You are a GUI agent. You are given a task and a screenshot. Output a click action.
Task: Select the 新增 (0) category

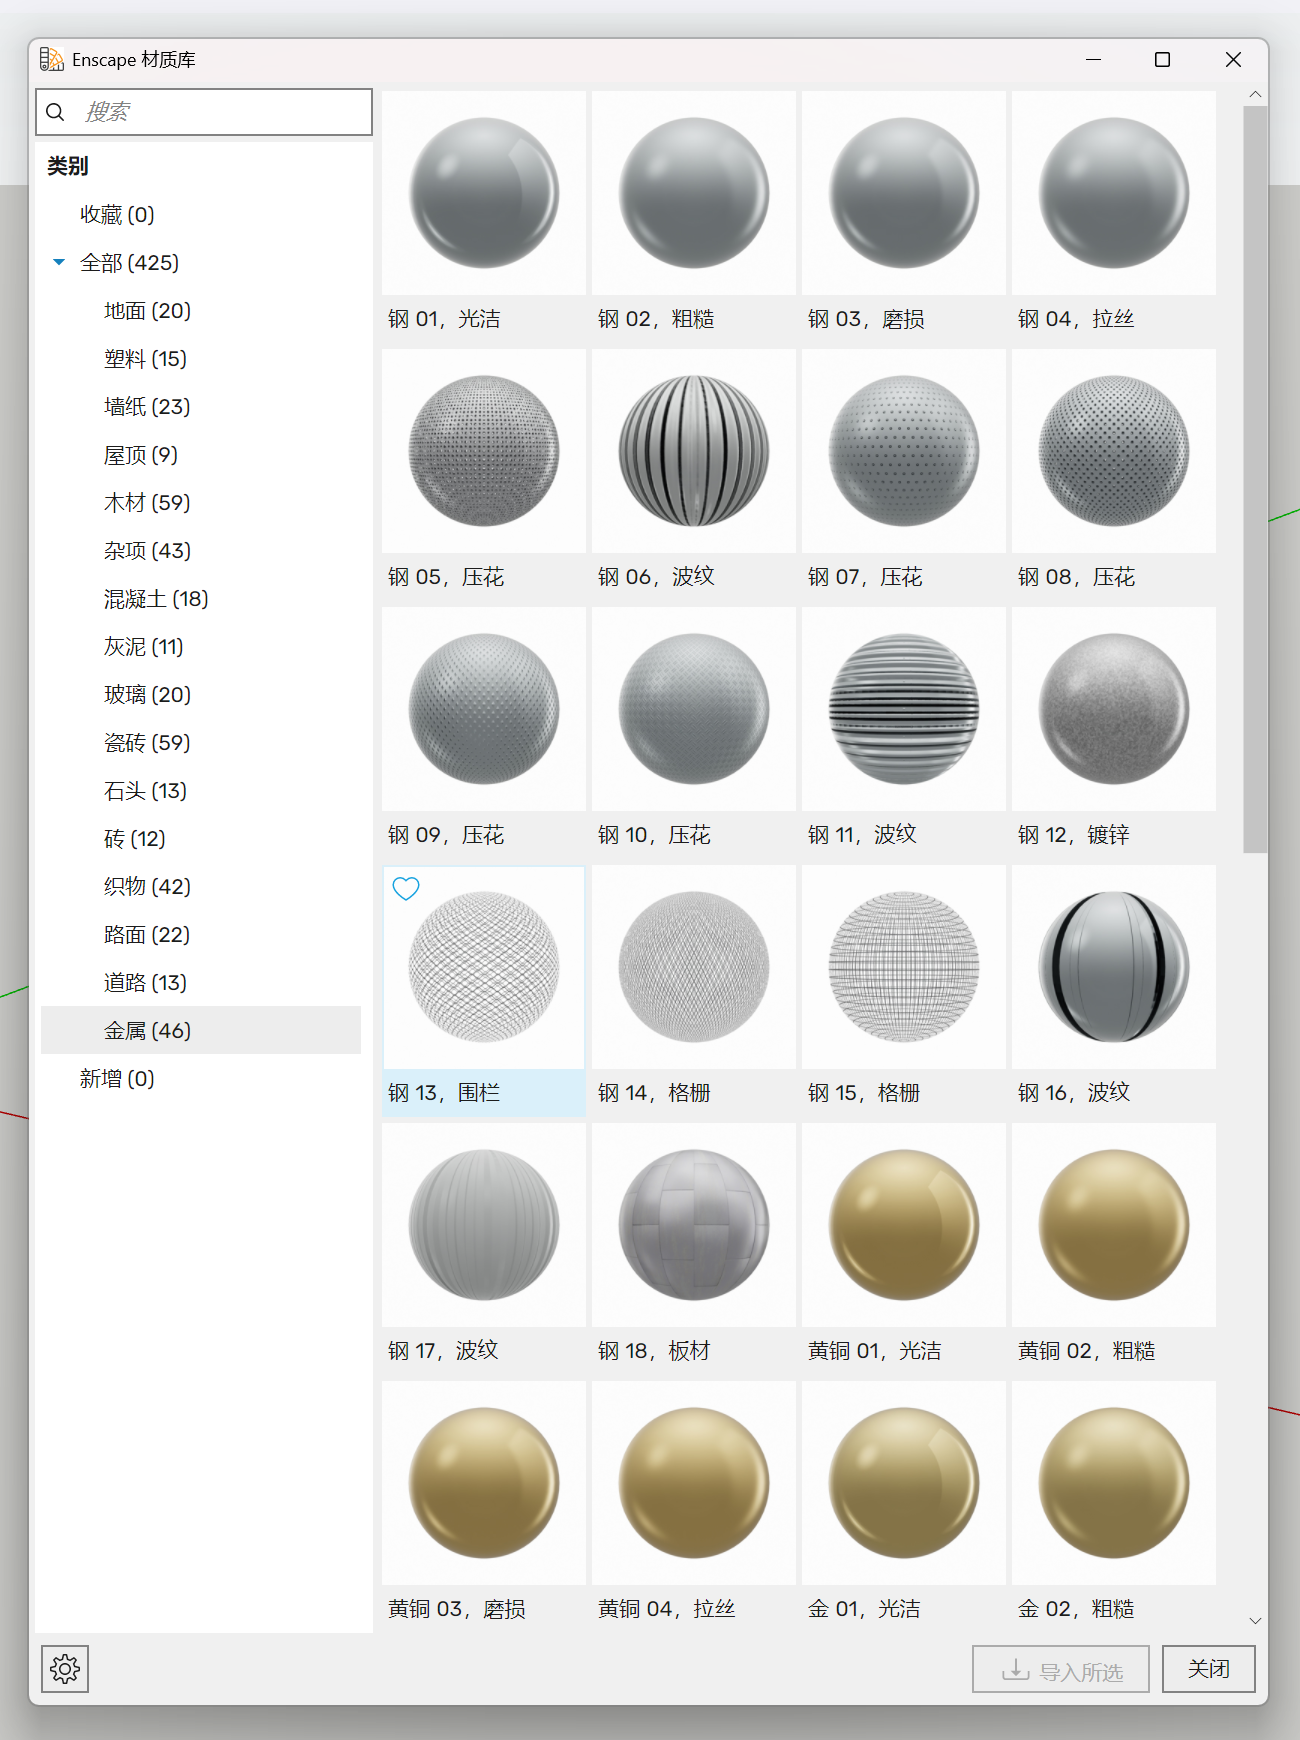tap(117, 1079)
